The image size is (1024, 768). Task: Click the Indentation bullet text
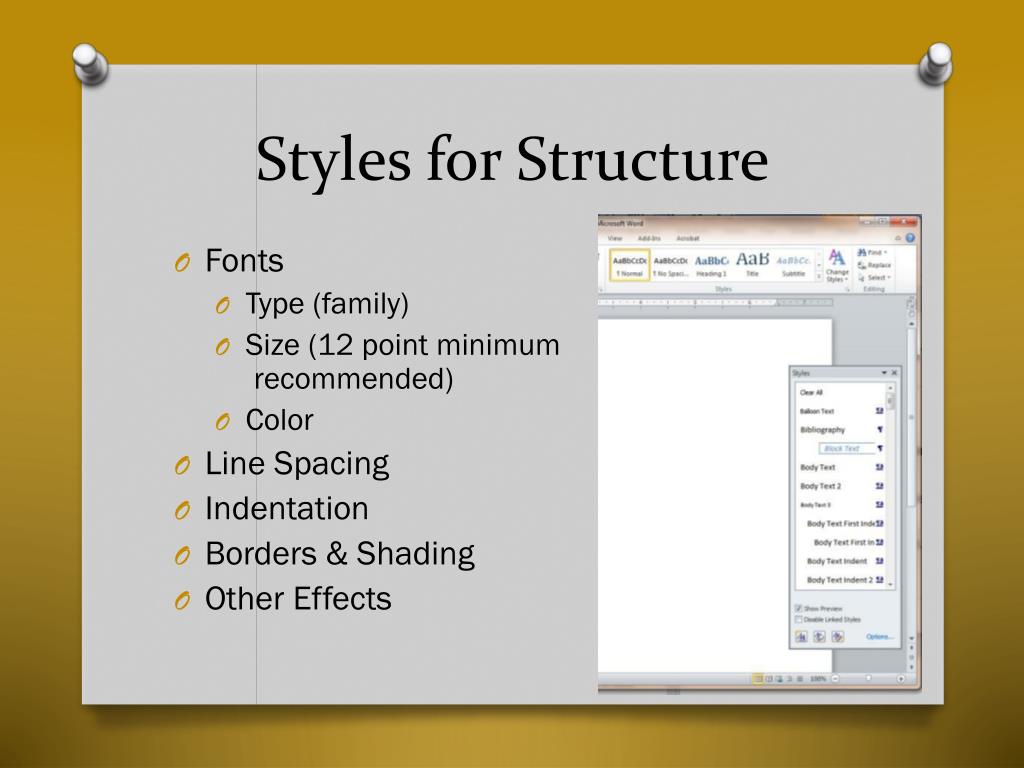[x=287, y=508]
